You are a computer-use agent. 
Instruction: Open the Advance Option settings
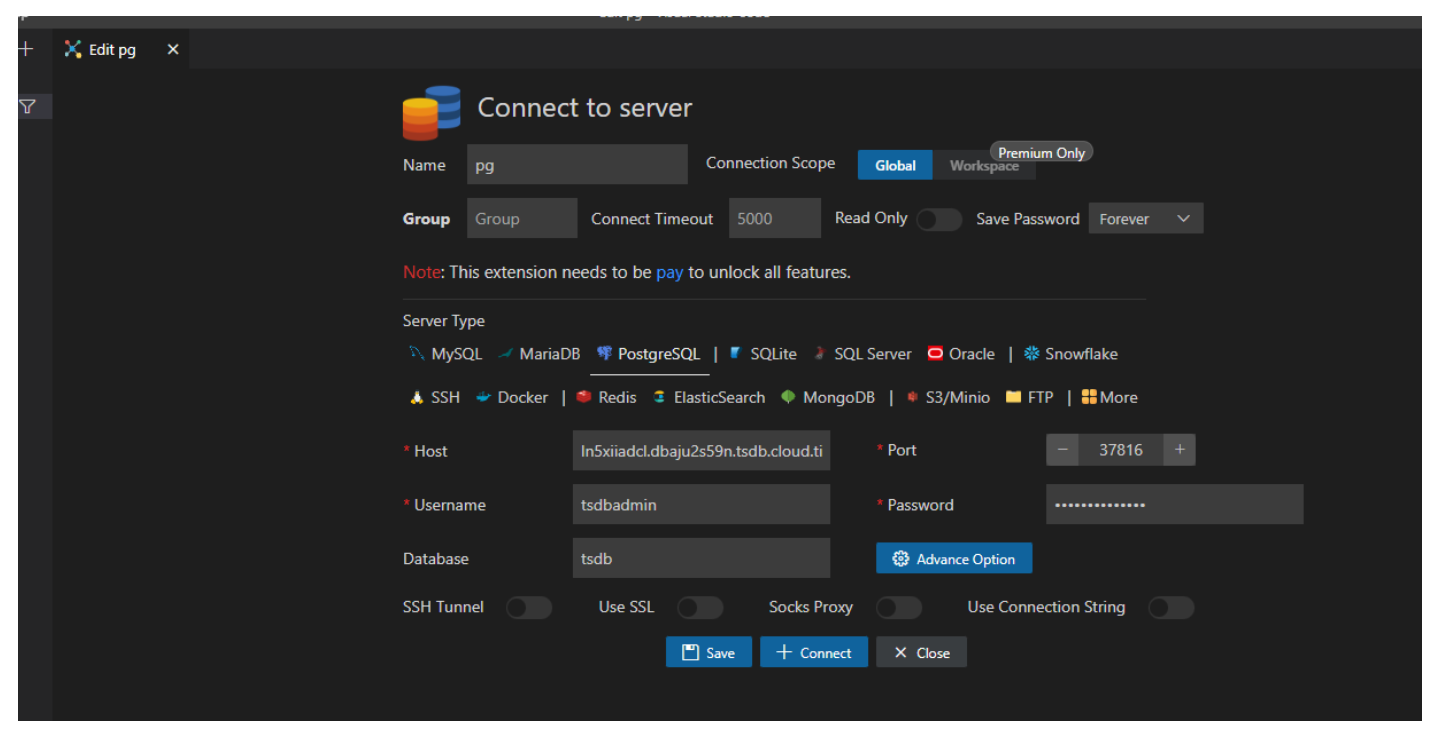pos(953,559)
